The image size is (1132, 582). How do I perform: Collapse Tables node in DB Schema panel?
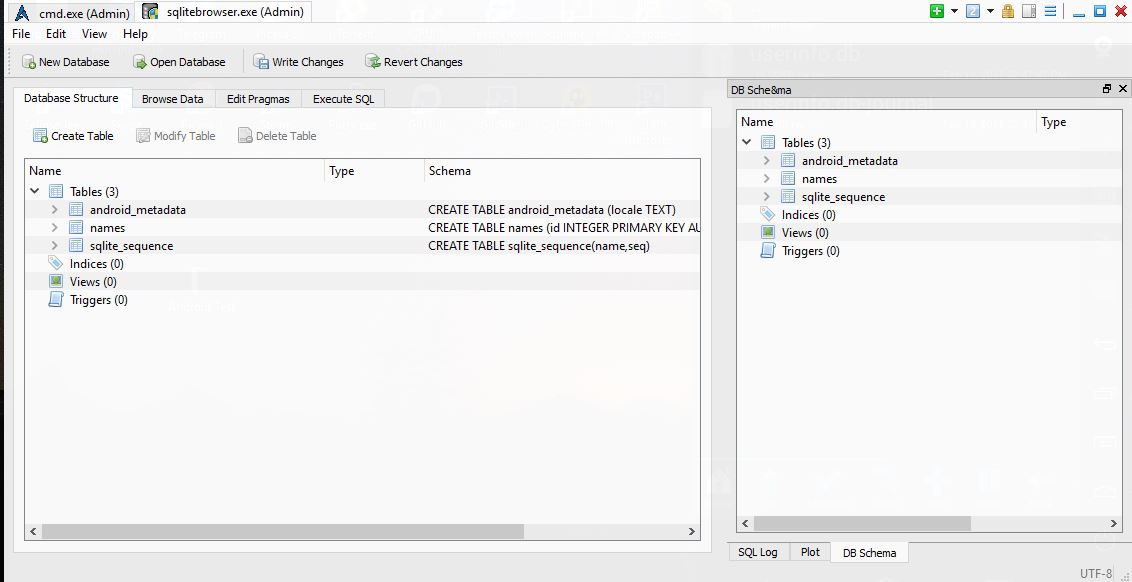(747, 143)
